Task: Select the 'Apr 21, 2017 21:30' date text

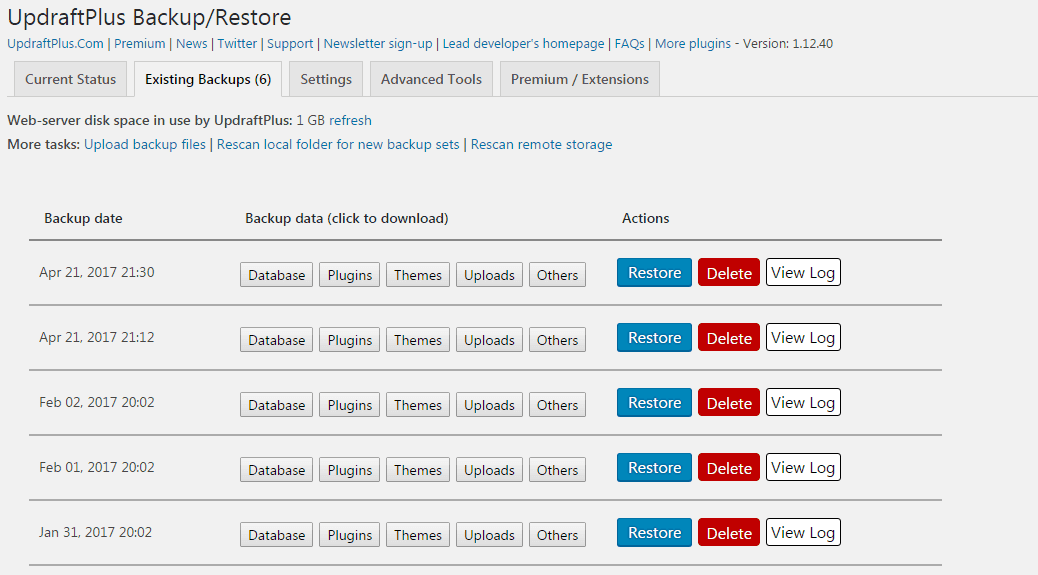Action: click(x=97, y=272)
